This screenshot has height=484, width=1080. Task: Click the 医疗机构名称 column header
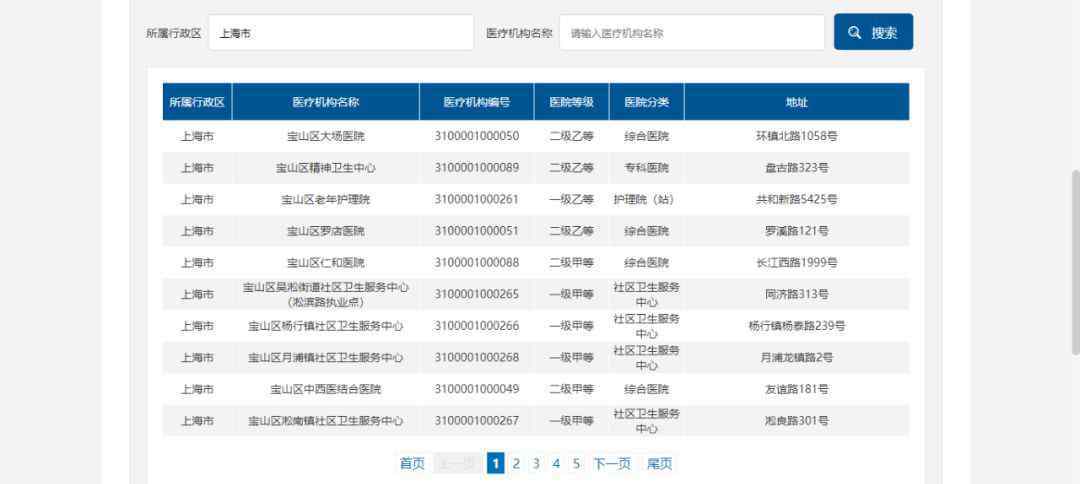tap(326, 102)
